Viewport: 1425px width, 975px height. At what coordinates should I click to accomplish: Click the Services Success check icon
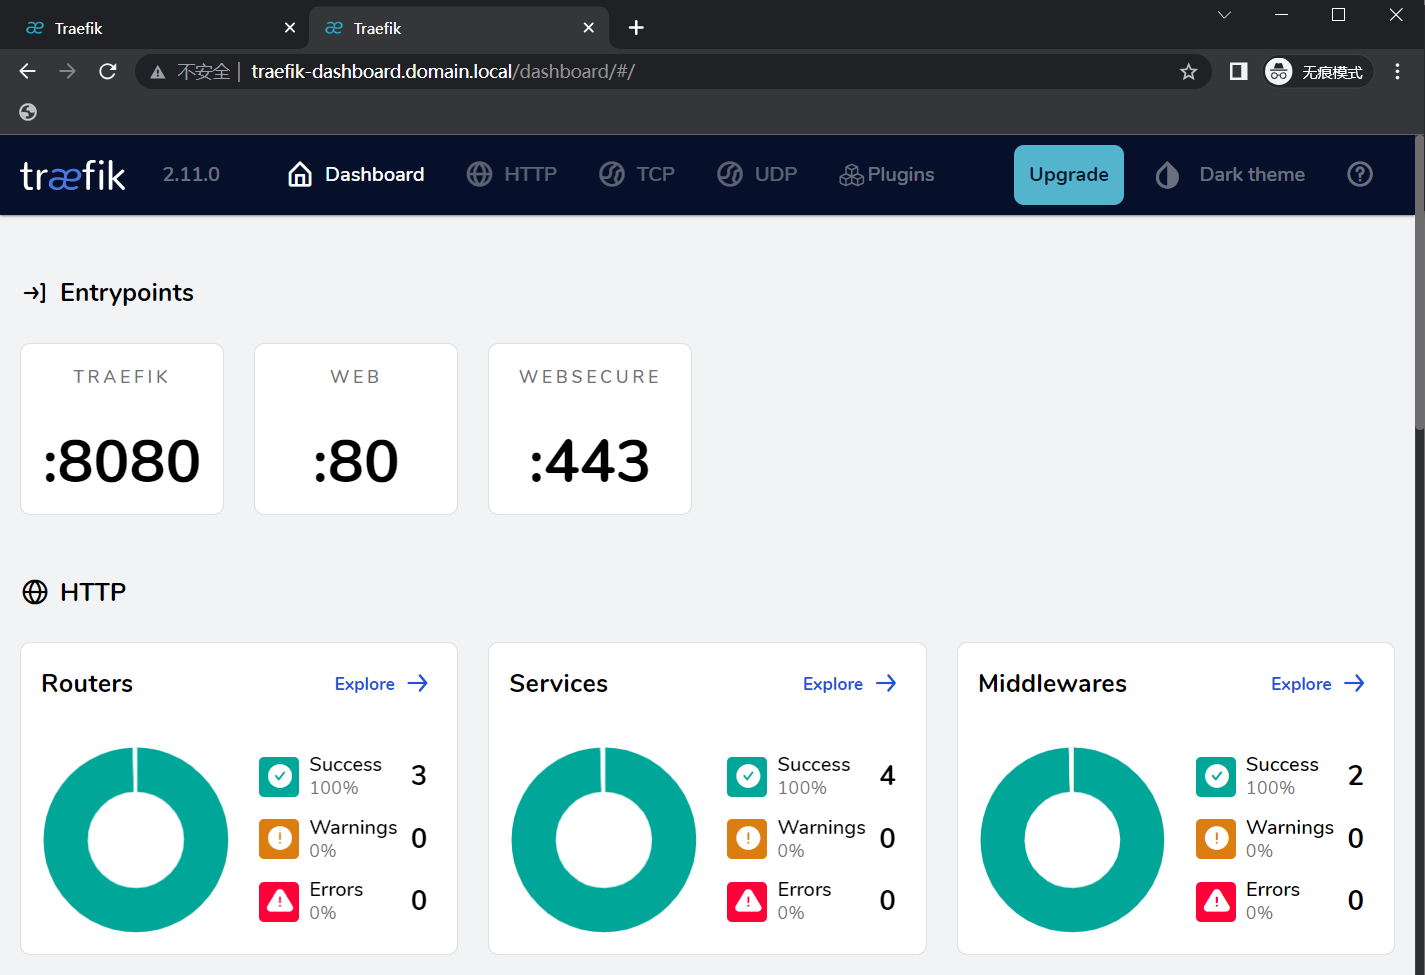[x=747, y=776]
